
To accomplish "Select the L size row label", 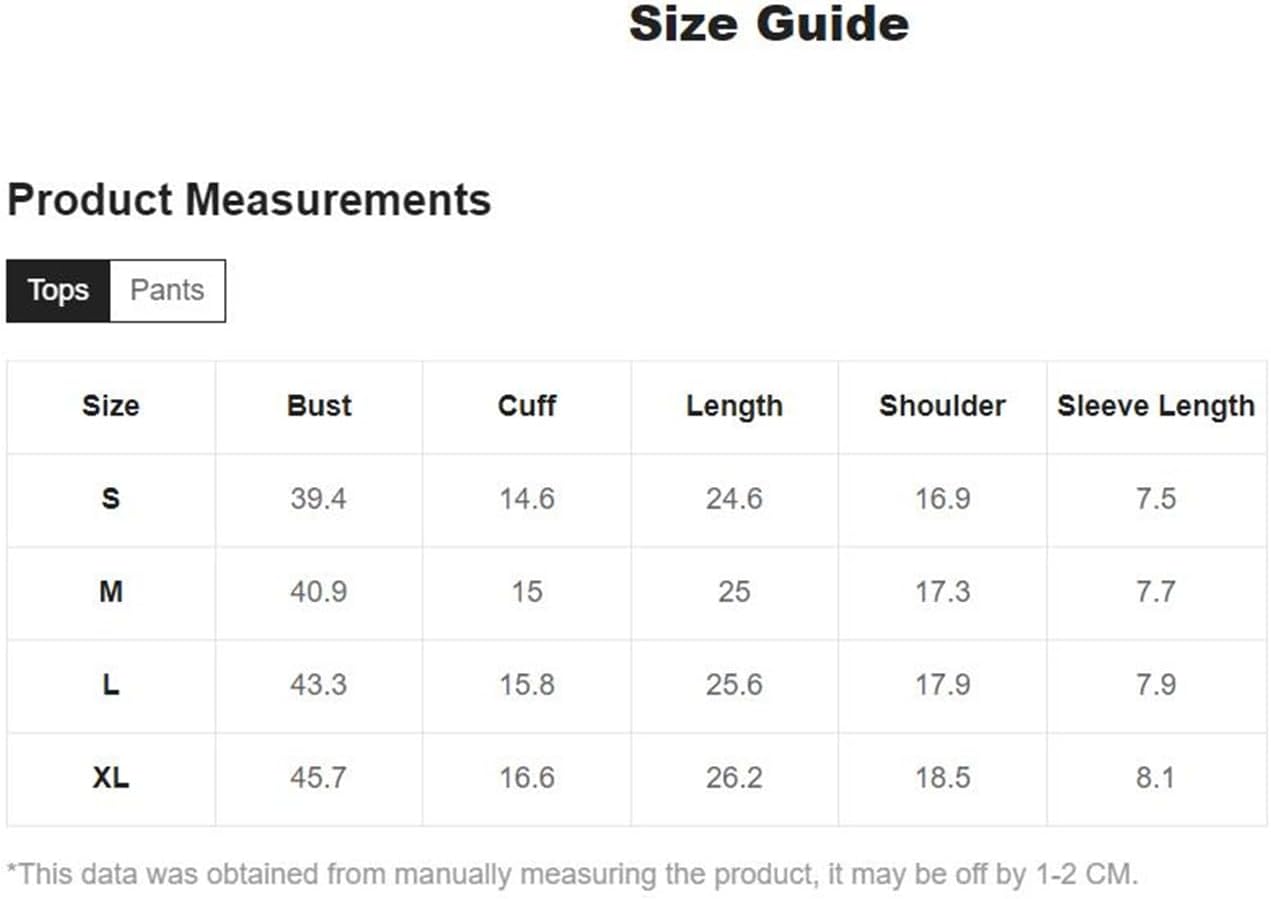I will point(111,685).
